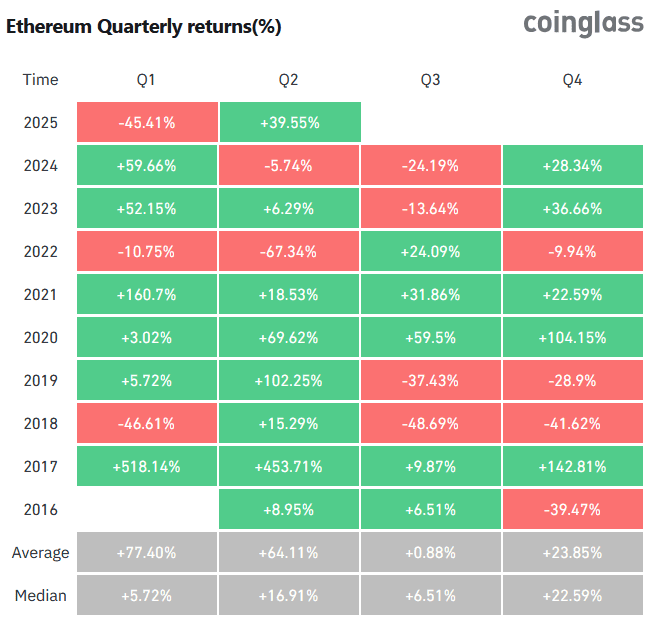Click the green 2025 Q2 cell +39.55%
This screenshot has width=651, height=619.
pyautogui.click(x=289, y=123)
